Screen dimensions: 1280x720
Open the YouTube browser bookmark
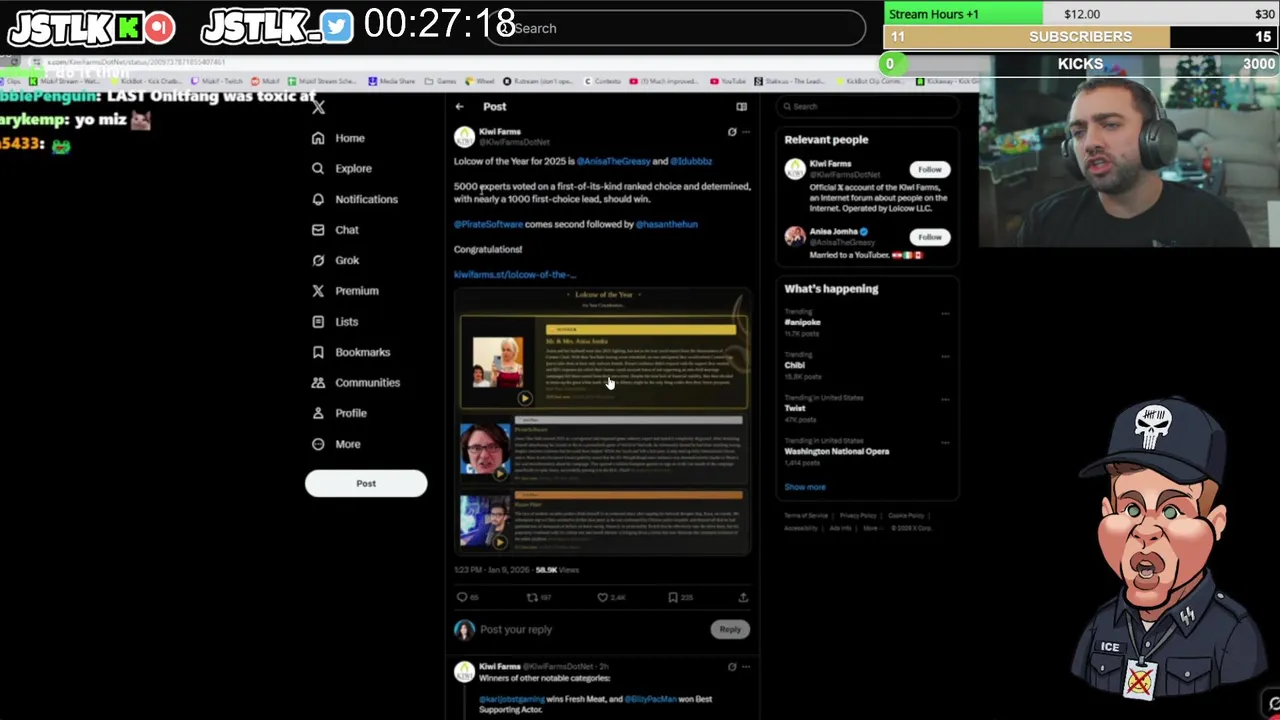[728, 81]
